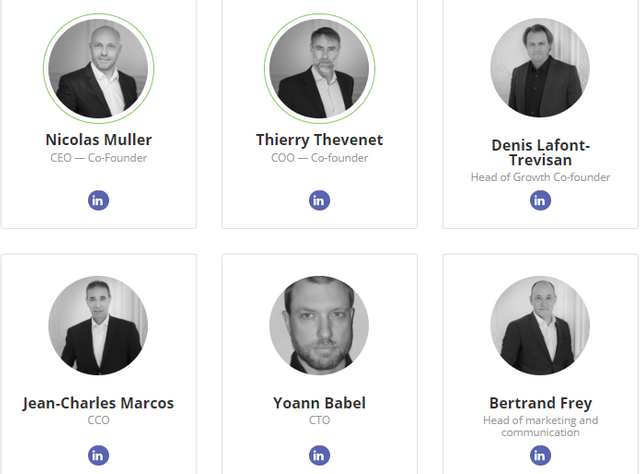The height and width of the screenshot is (474, 640).
Task: Click the profile photo above Bertrand Frey
Action: [540, 326]
